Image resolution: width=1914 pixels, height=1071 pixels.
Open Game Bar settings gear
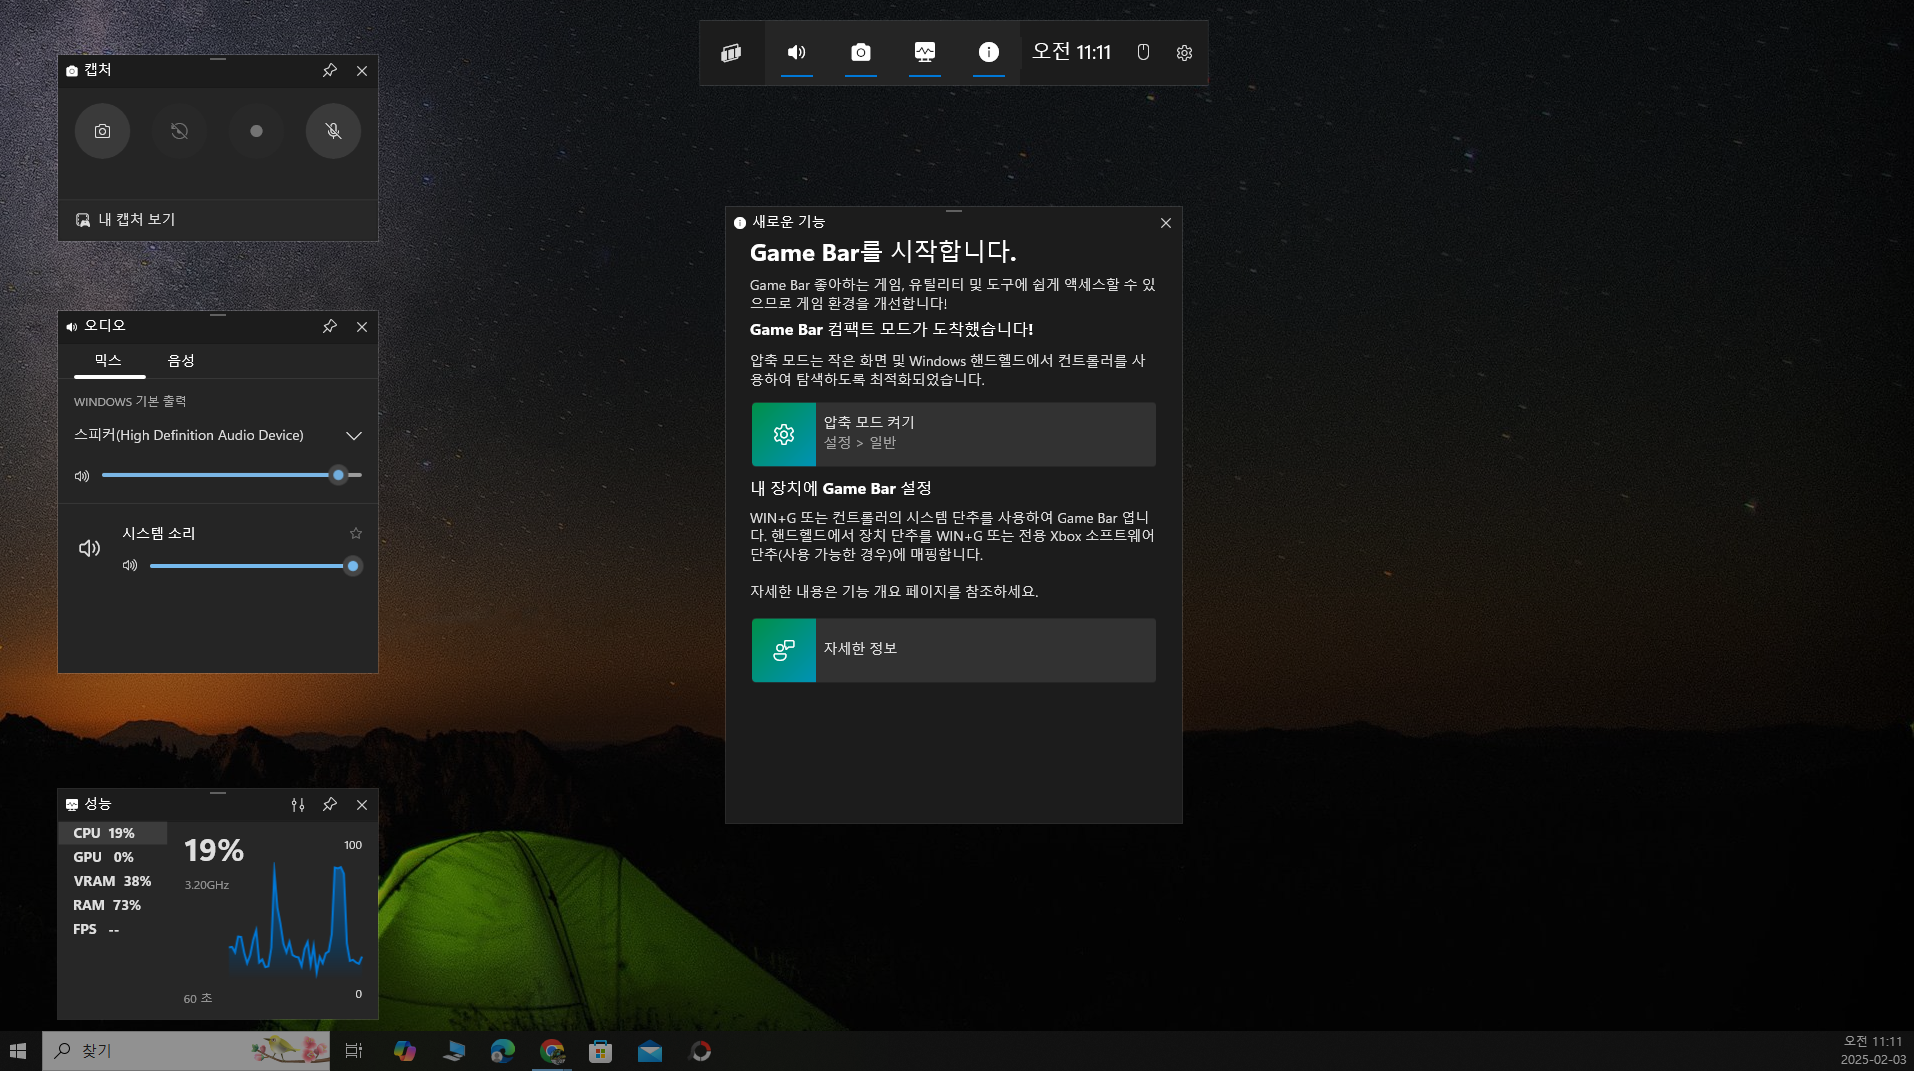(1185, 53)
